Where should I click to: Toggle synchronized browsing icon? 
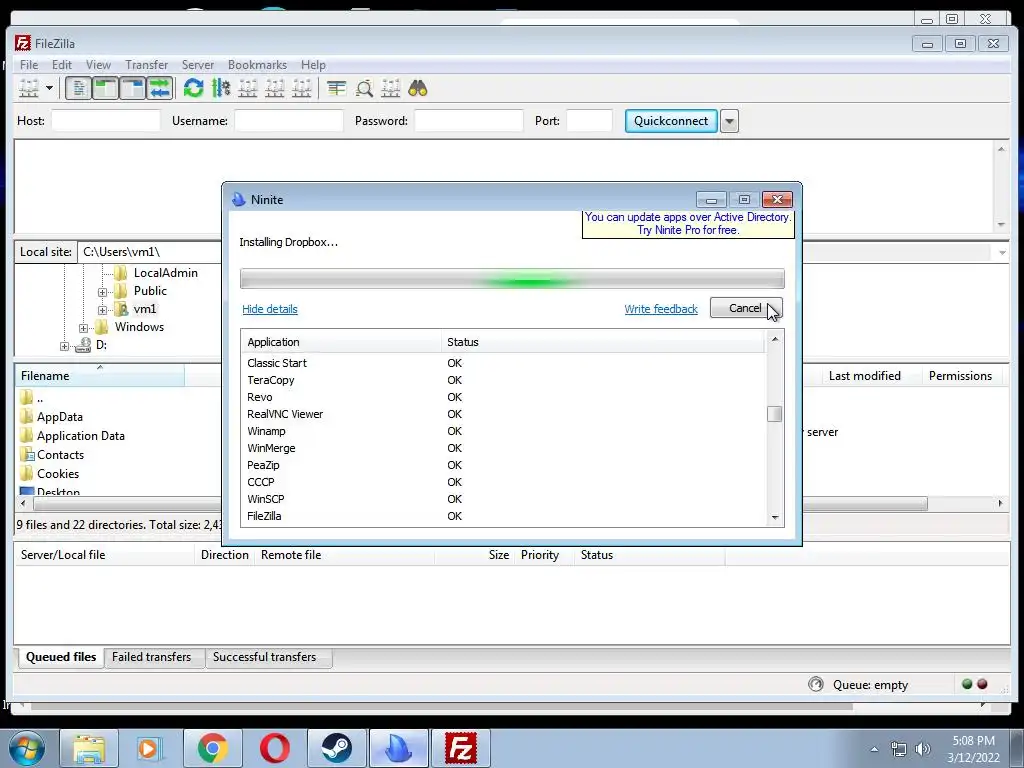coord(391,88)
